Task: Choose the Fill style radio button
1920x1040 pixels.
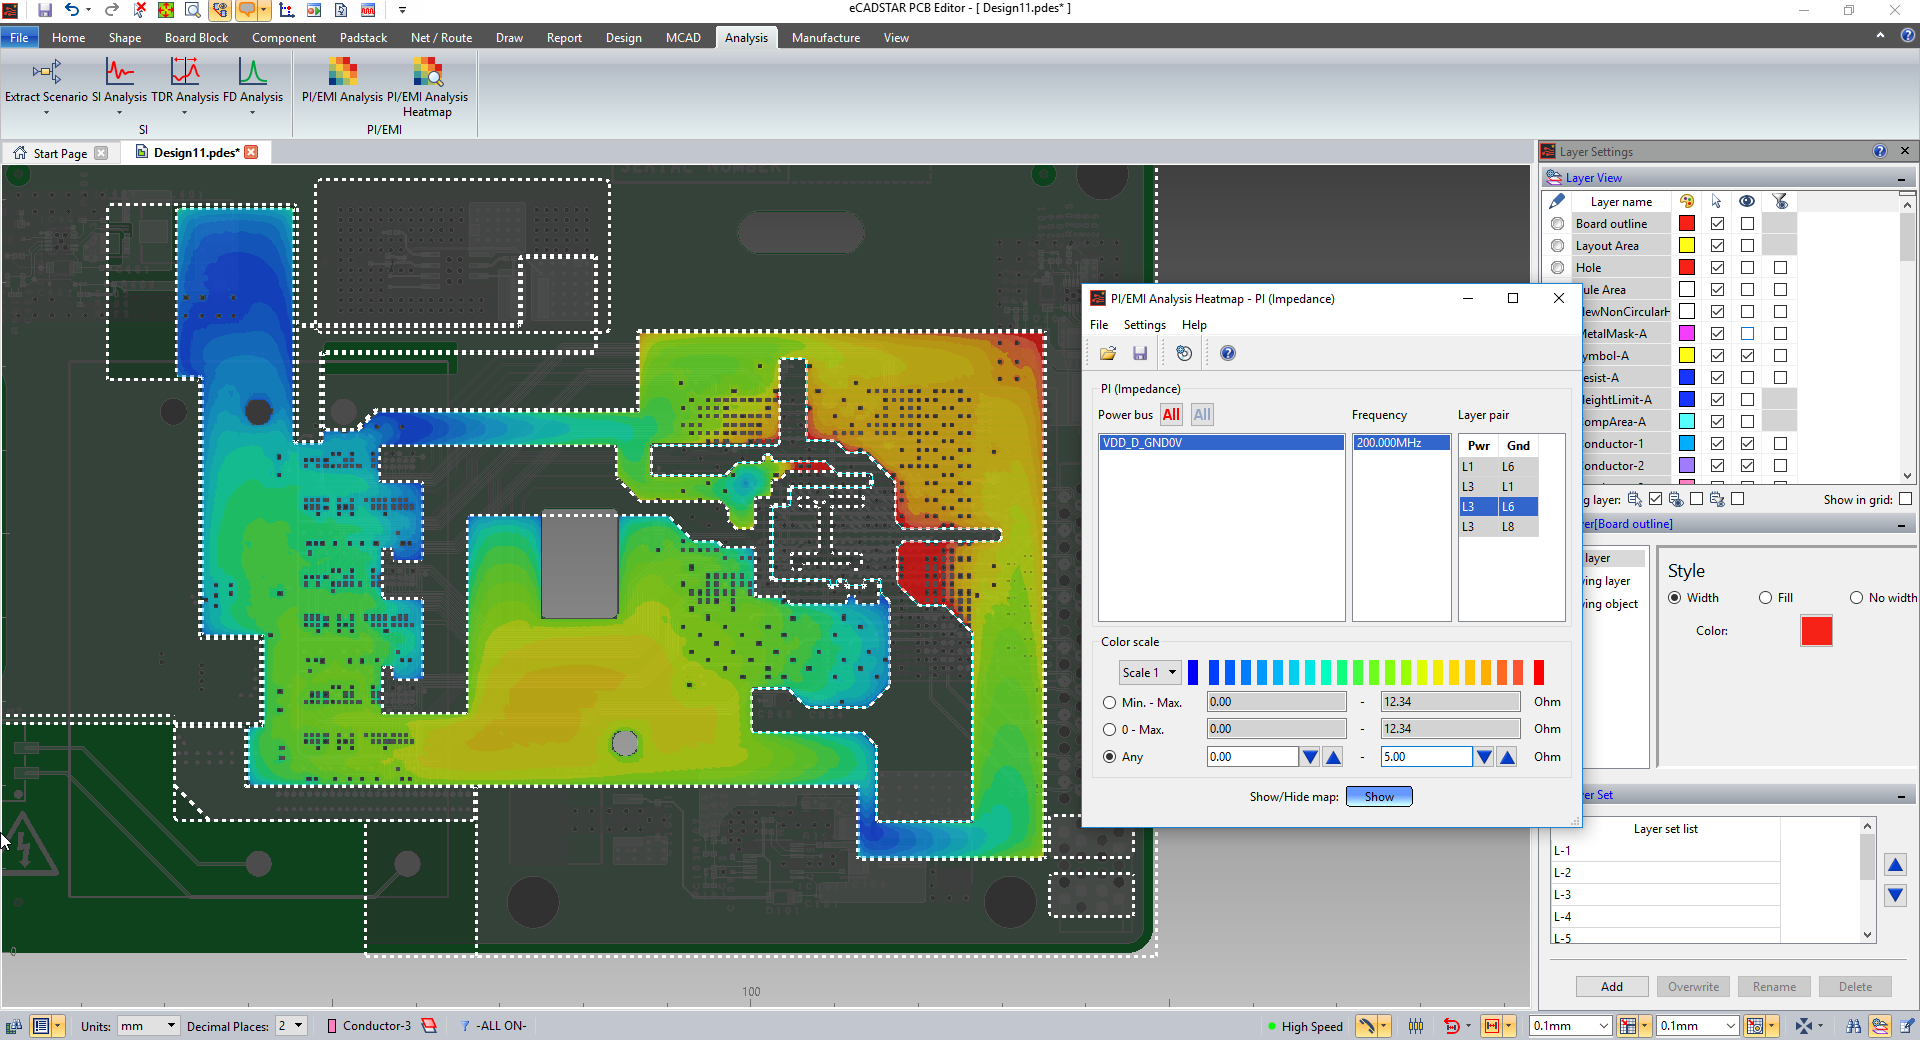Action: 1766,598
